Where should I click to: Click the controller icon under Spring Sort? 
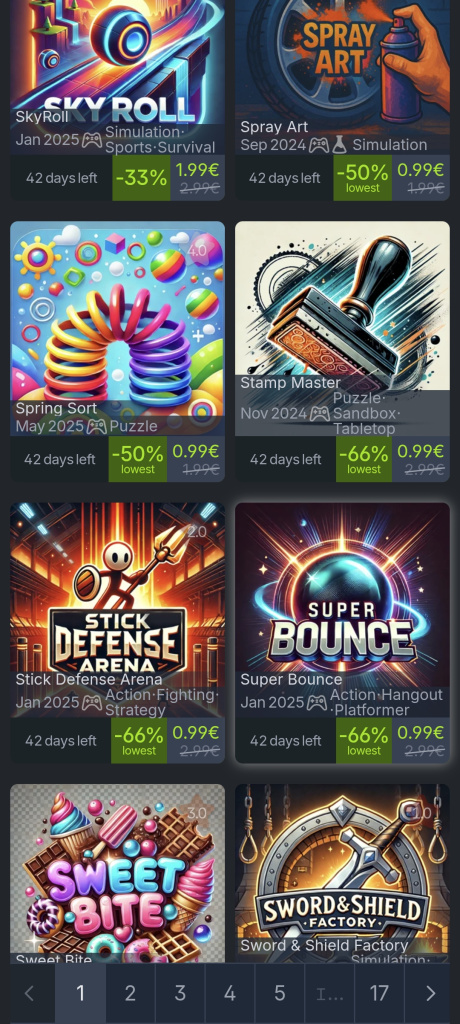coord(97,426)
